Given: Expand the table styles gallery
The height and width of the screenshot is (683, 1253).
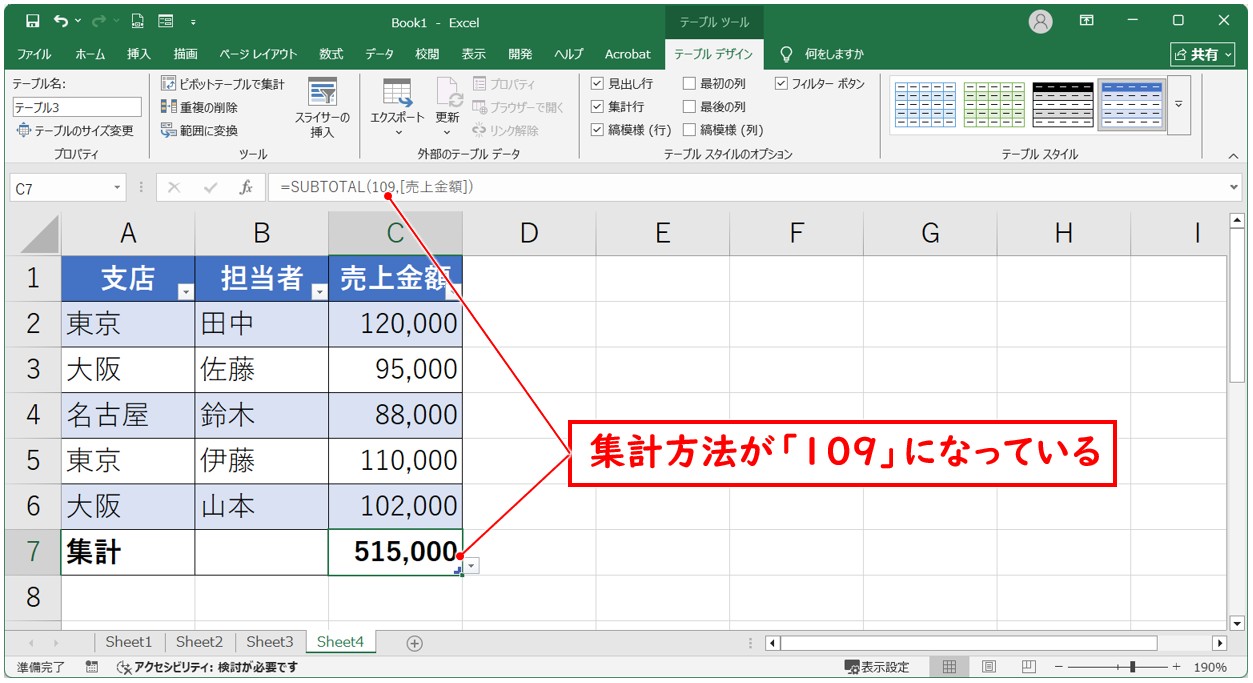Looking at the screenshot, I should pos(1178,104).
